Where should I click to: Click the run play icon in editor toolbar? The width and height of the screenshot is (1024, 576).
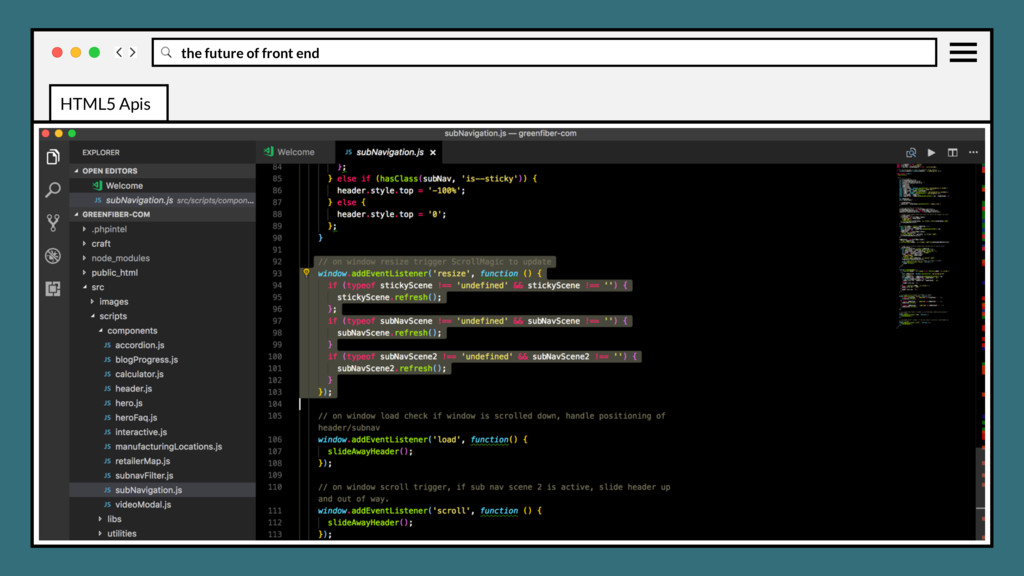click(932, 152)
